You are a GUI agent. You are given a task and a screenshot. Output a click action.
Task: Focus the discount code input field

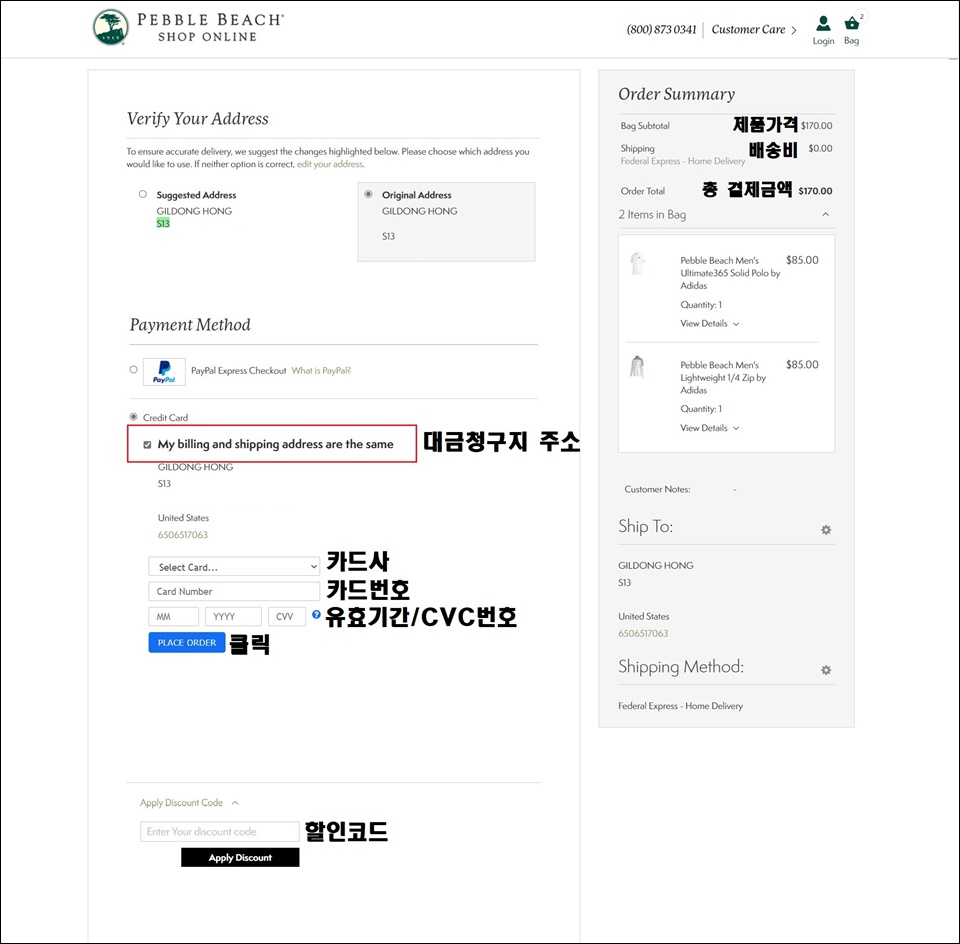(219, 831)
